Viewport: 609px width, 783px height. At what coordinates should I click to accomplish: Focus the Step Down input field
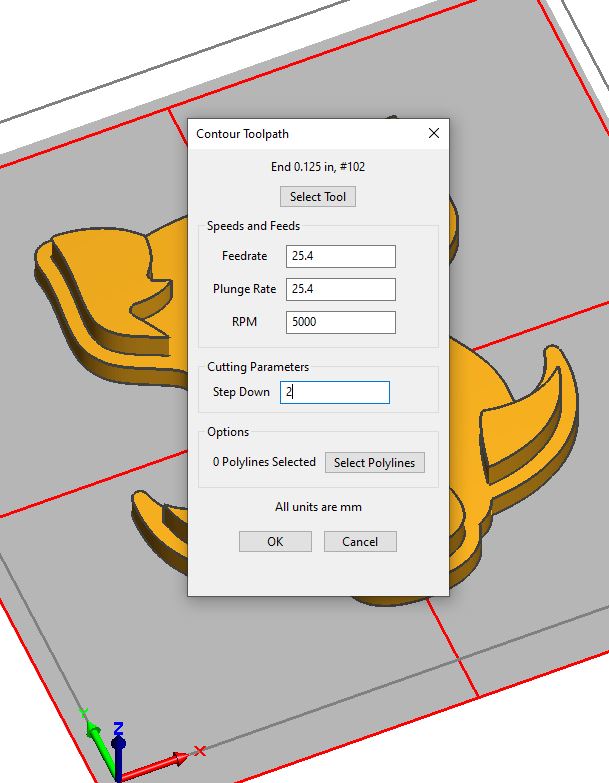click(334, 392)
